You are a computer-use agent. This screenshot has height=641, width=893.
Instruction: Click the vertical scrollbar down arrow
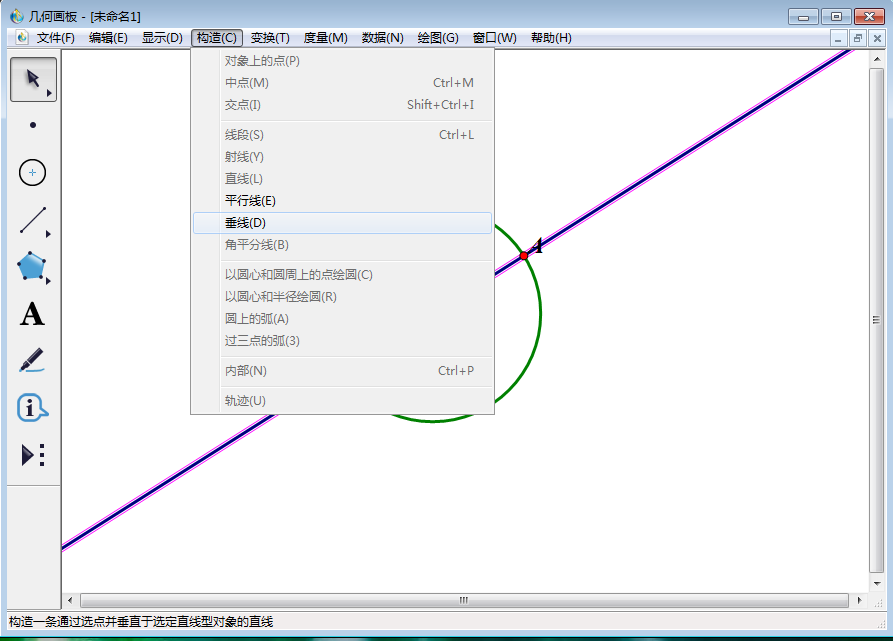pos(876,584)
